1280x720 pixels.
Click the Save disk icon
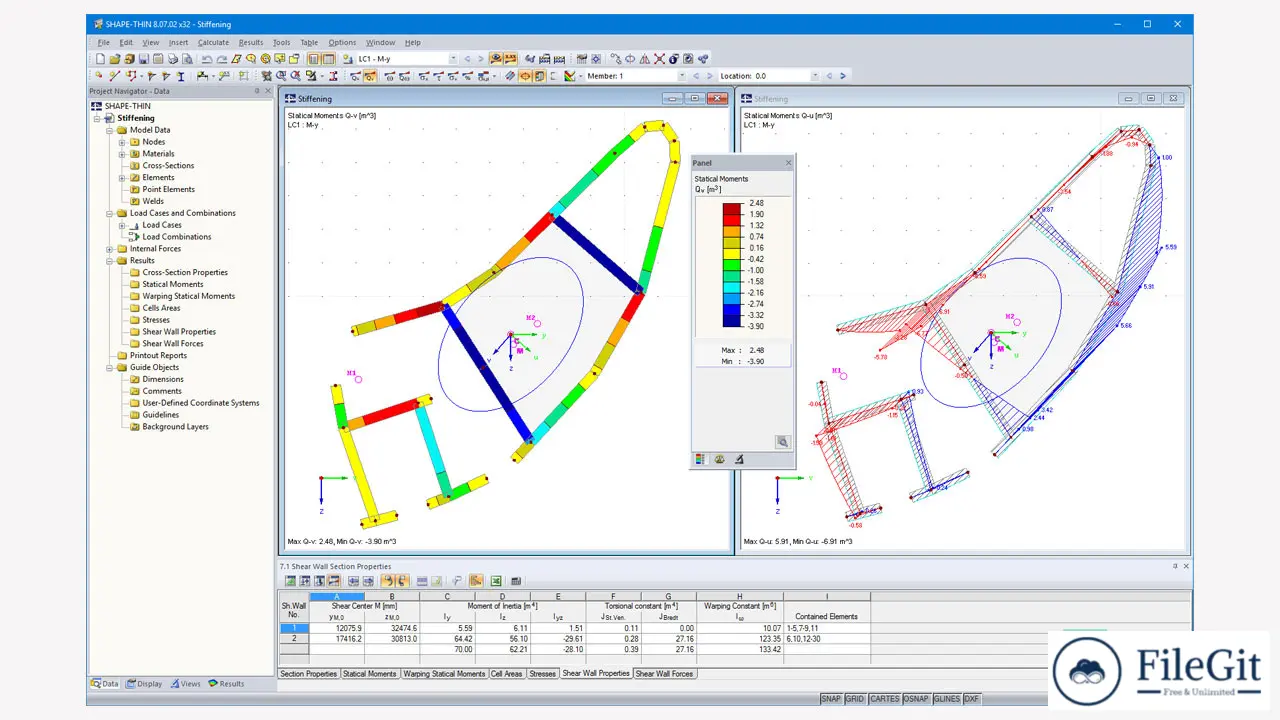point(143,59)
